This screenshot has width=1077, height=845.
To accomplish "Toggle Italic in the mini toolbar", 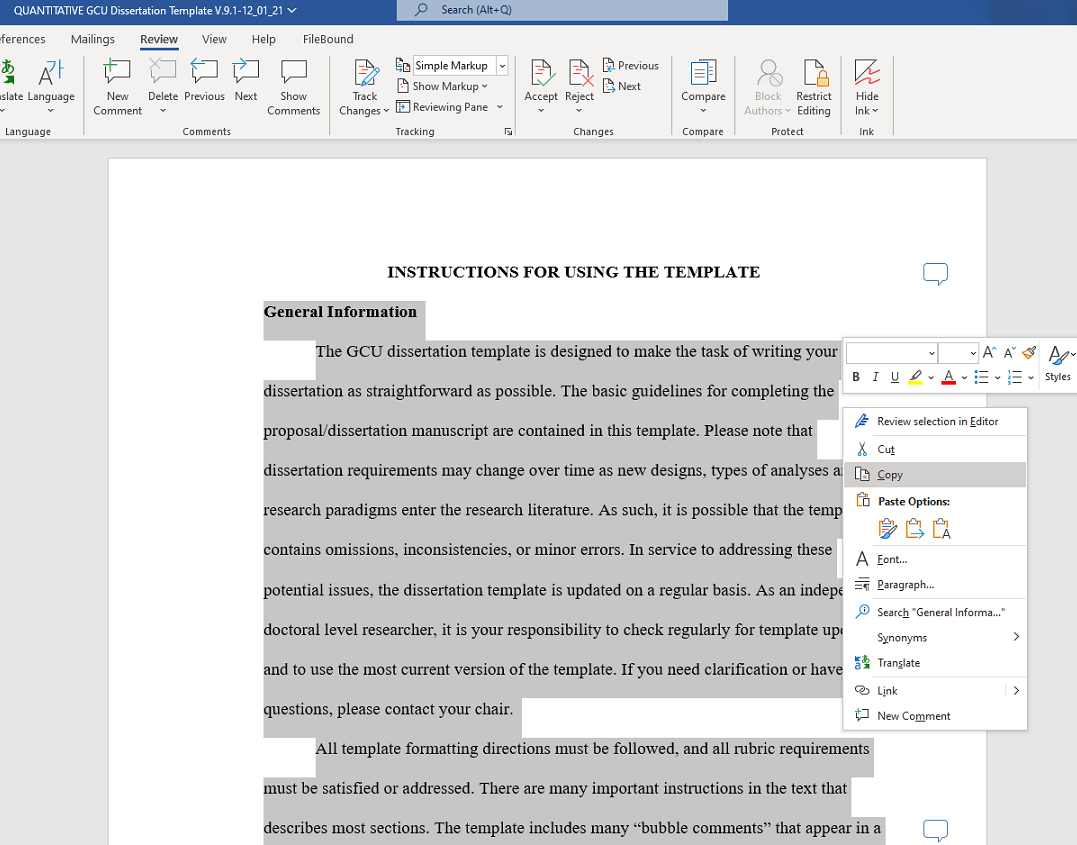I will click(875, 377).
